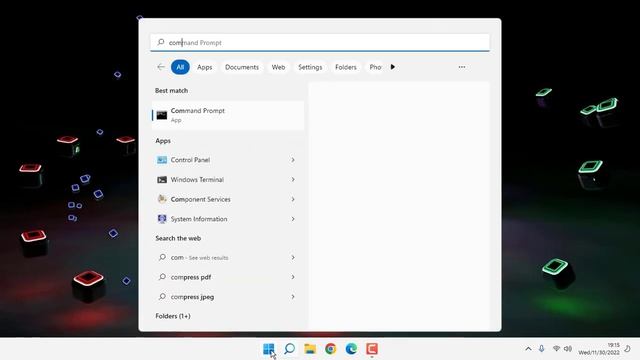This screenshot has width=640, height=360.
Task: Open the three-dot more options menu
Action: pyautogui.click(x=462, y=67)
